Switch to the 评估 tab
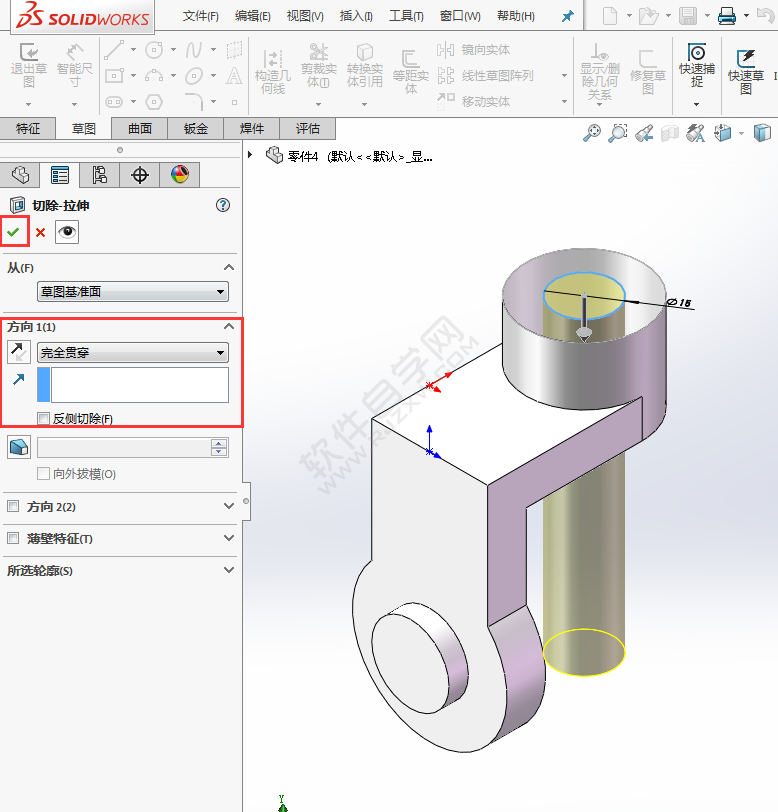 point(308,128)
